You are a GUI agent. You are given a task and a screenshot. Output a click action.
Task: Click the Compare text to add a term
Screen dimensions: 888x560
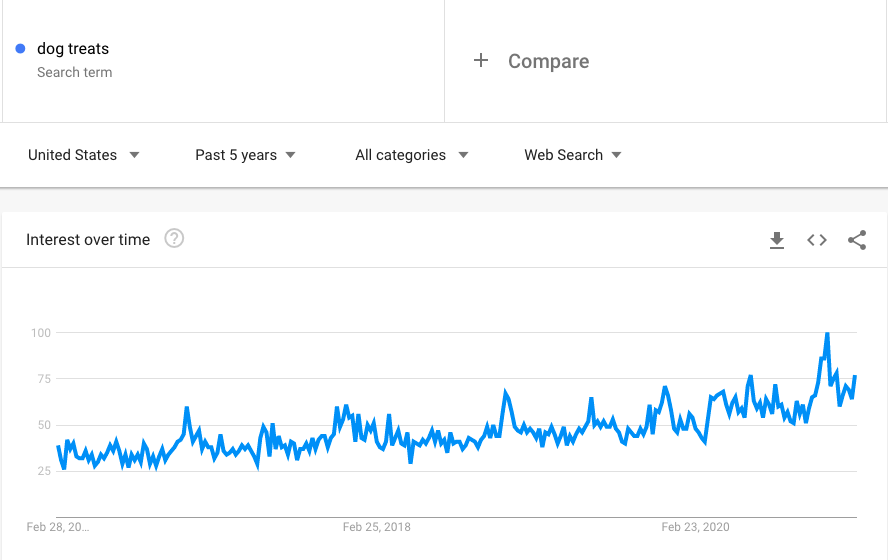coord(548,61)
